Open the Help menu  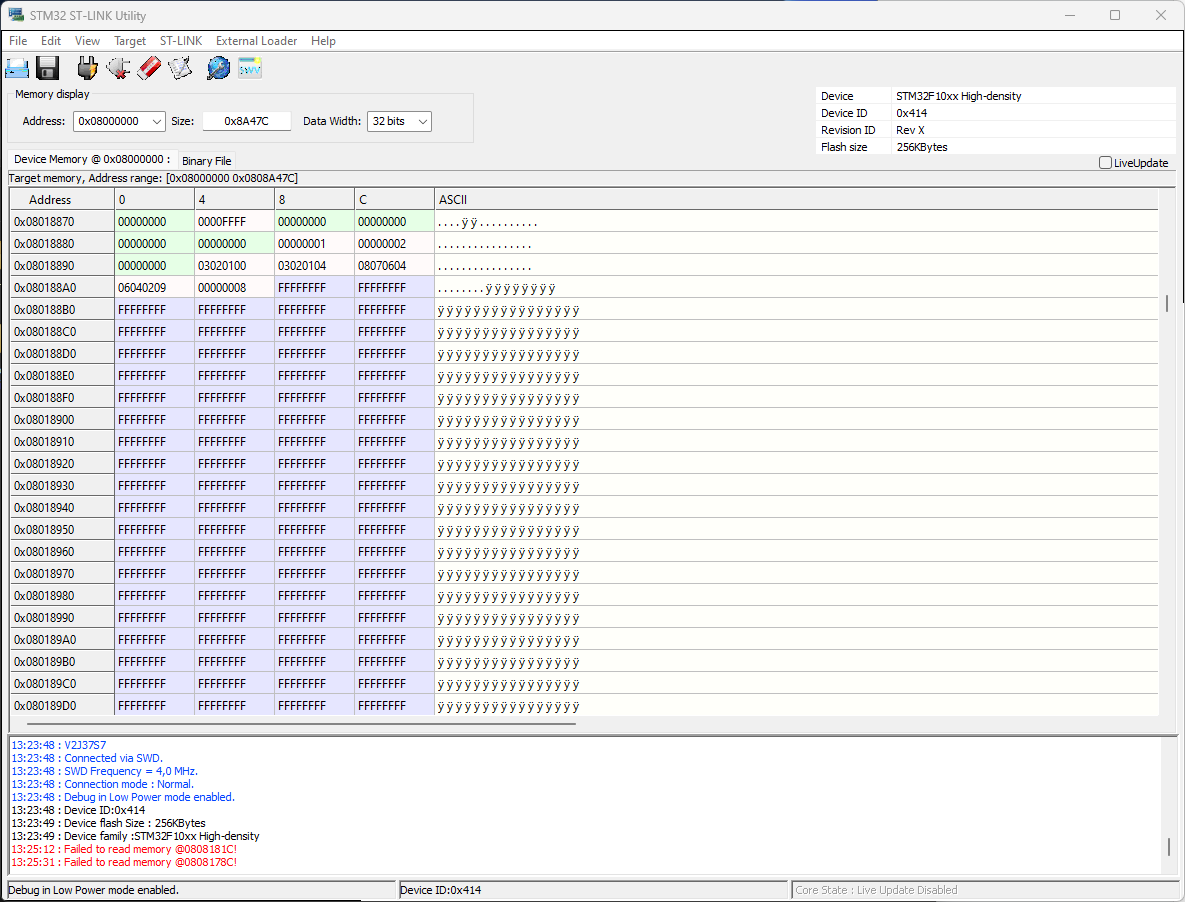(x=323, y=41)
